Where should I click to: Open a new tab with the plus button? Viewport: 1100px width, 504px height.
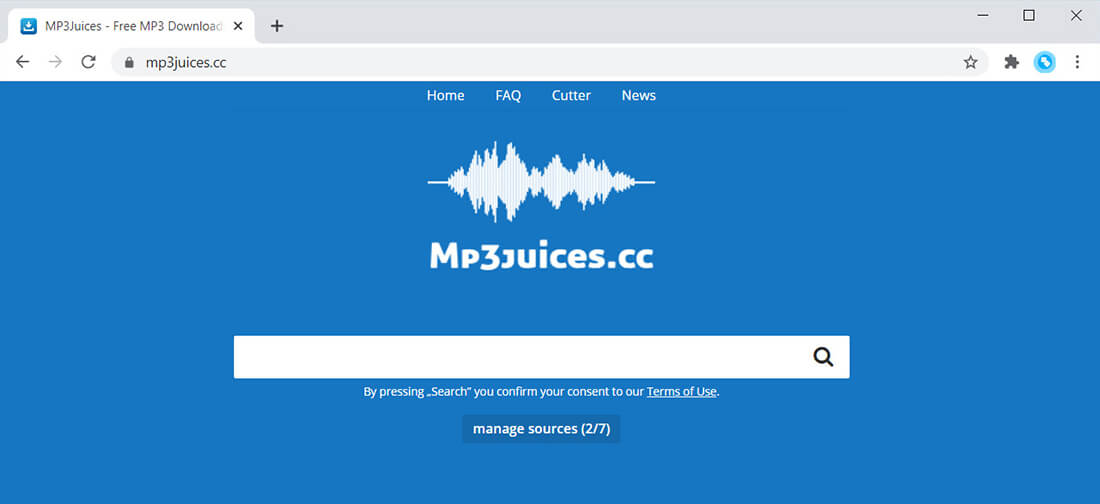pos(277,26)
